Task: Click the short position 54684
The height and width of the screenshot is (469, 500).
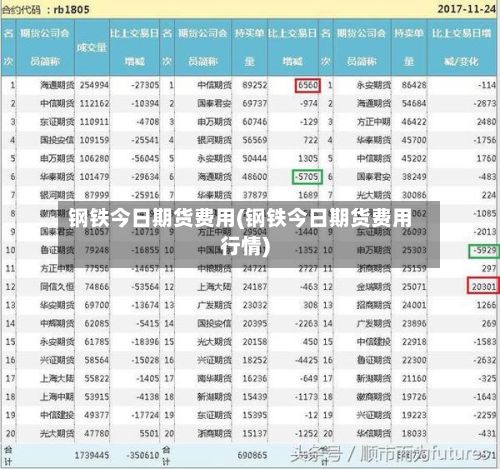Action: [414, 104]
